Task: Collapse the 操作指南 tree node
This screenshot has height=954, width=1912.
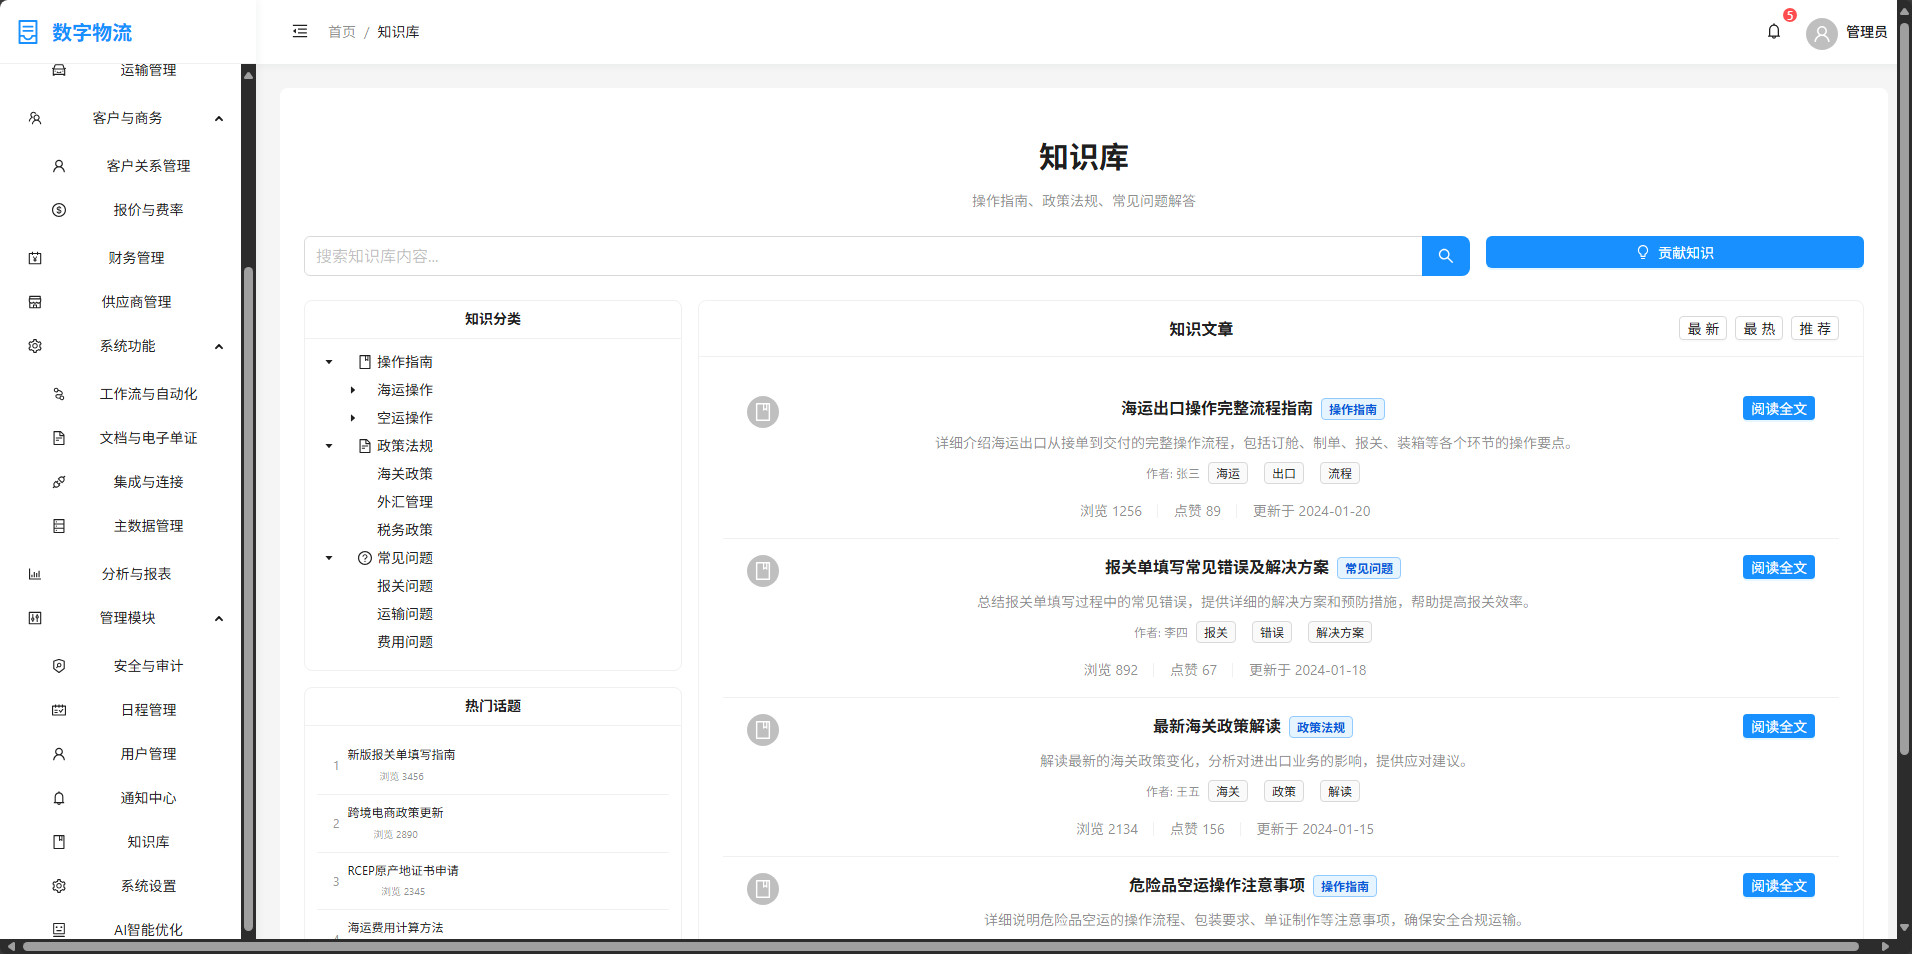Action: pyautogui.click(x=328, y=362)
